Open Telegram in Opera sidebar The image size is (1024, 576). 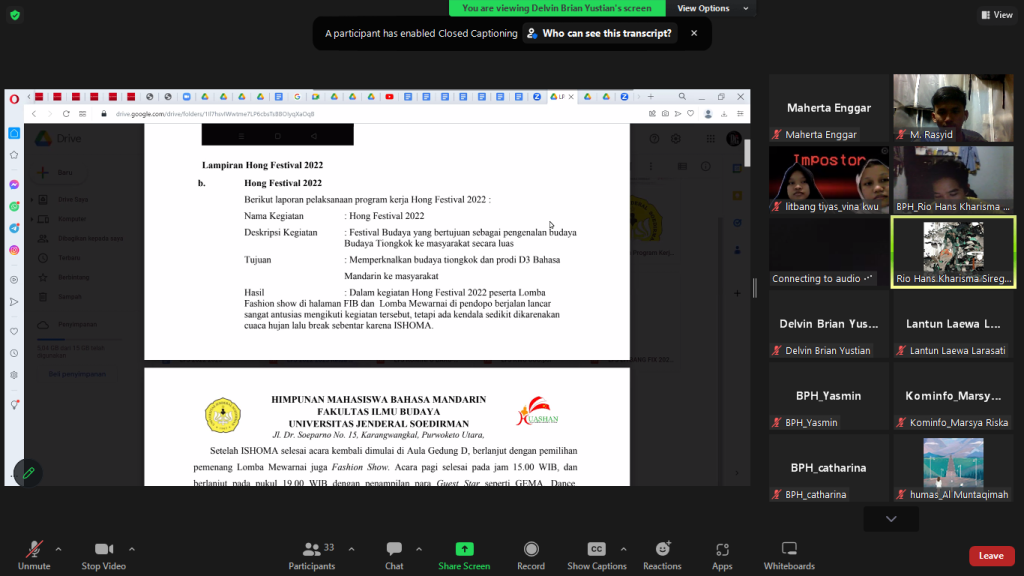[14, 228]
